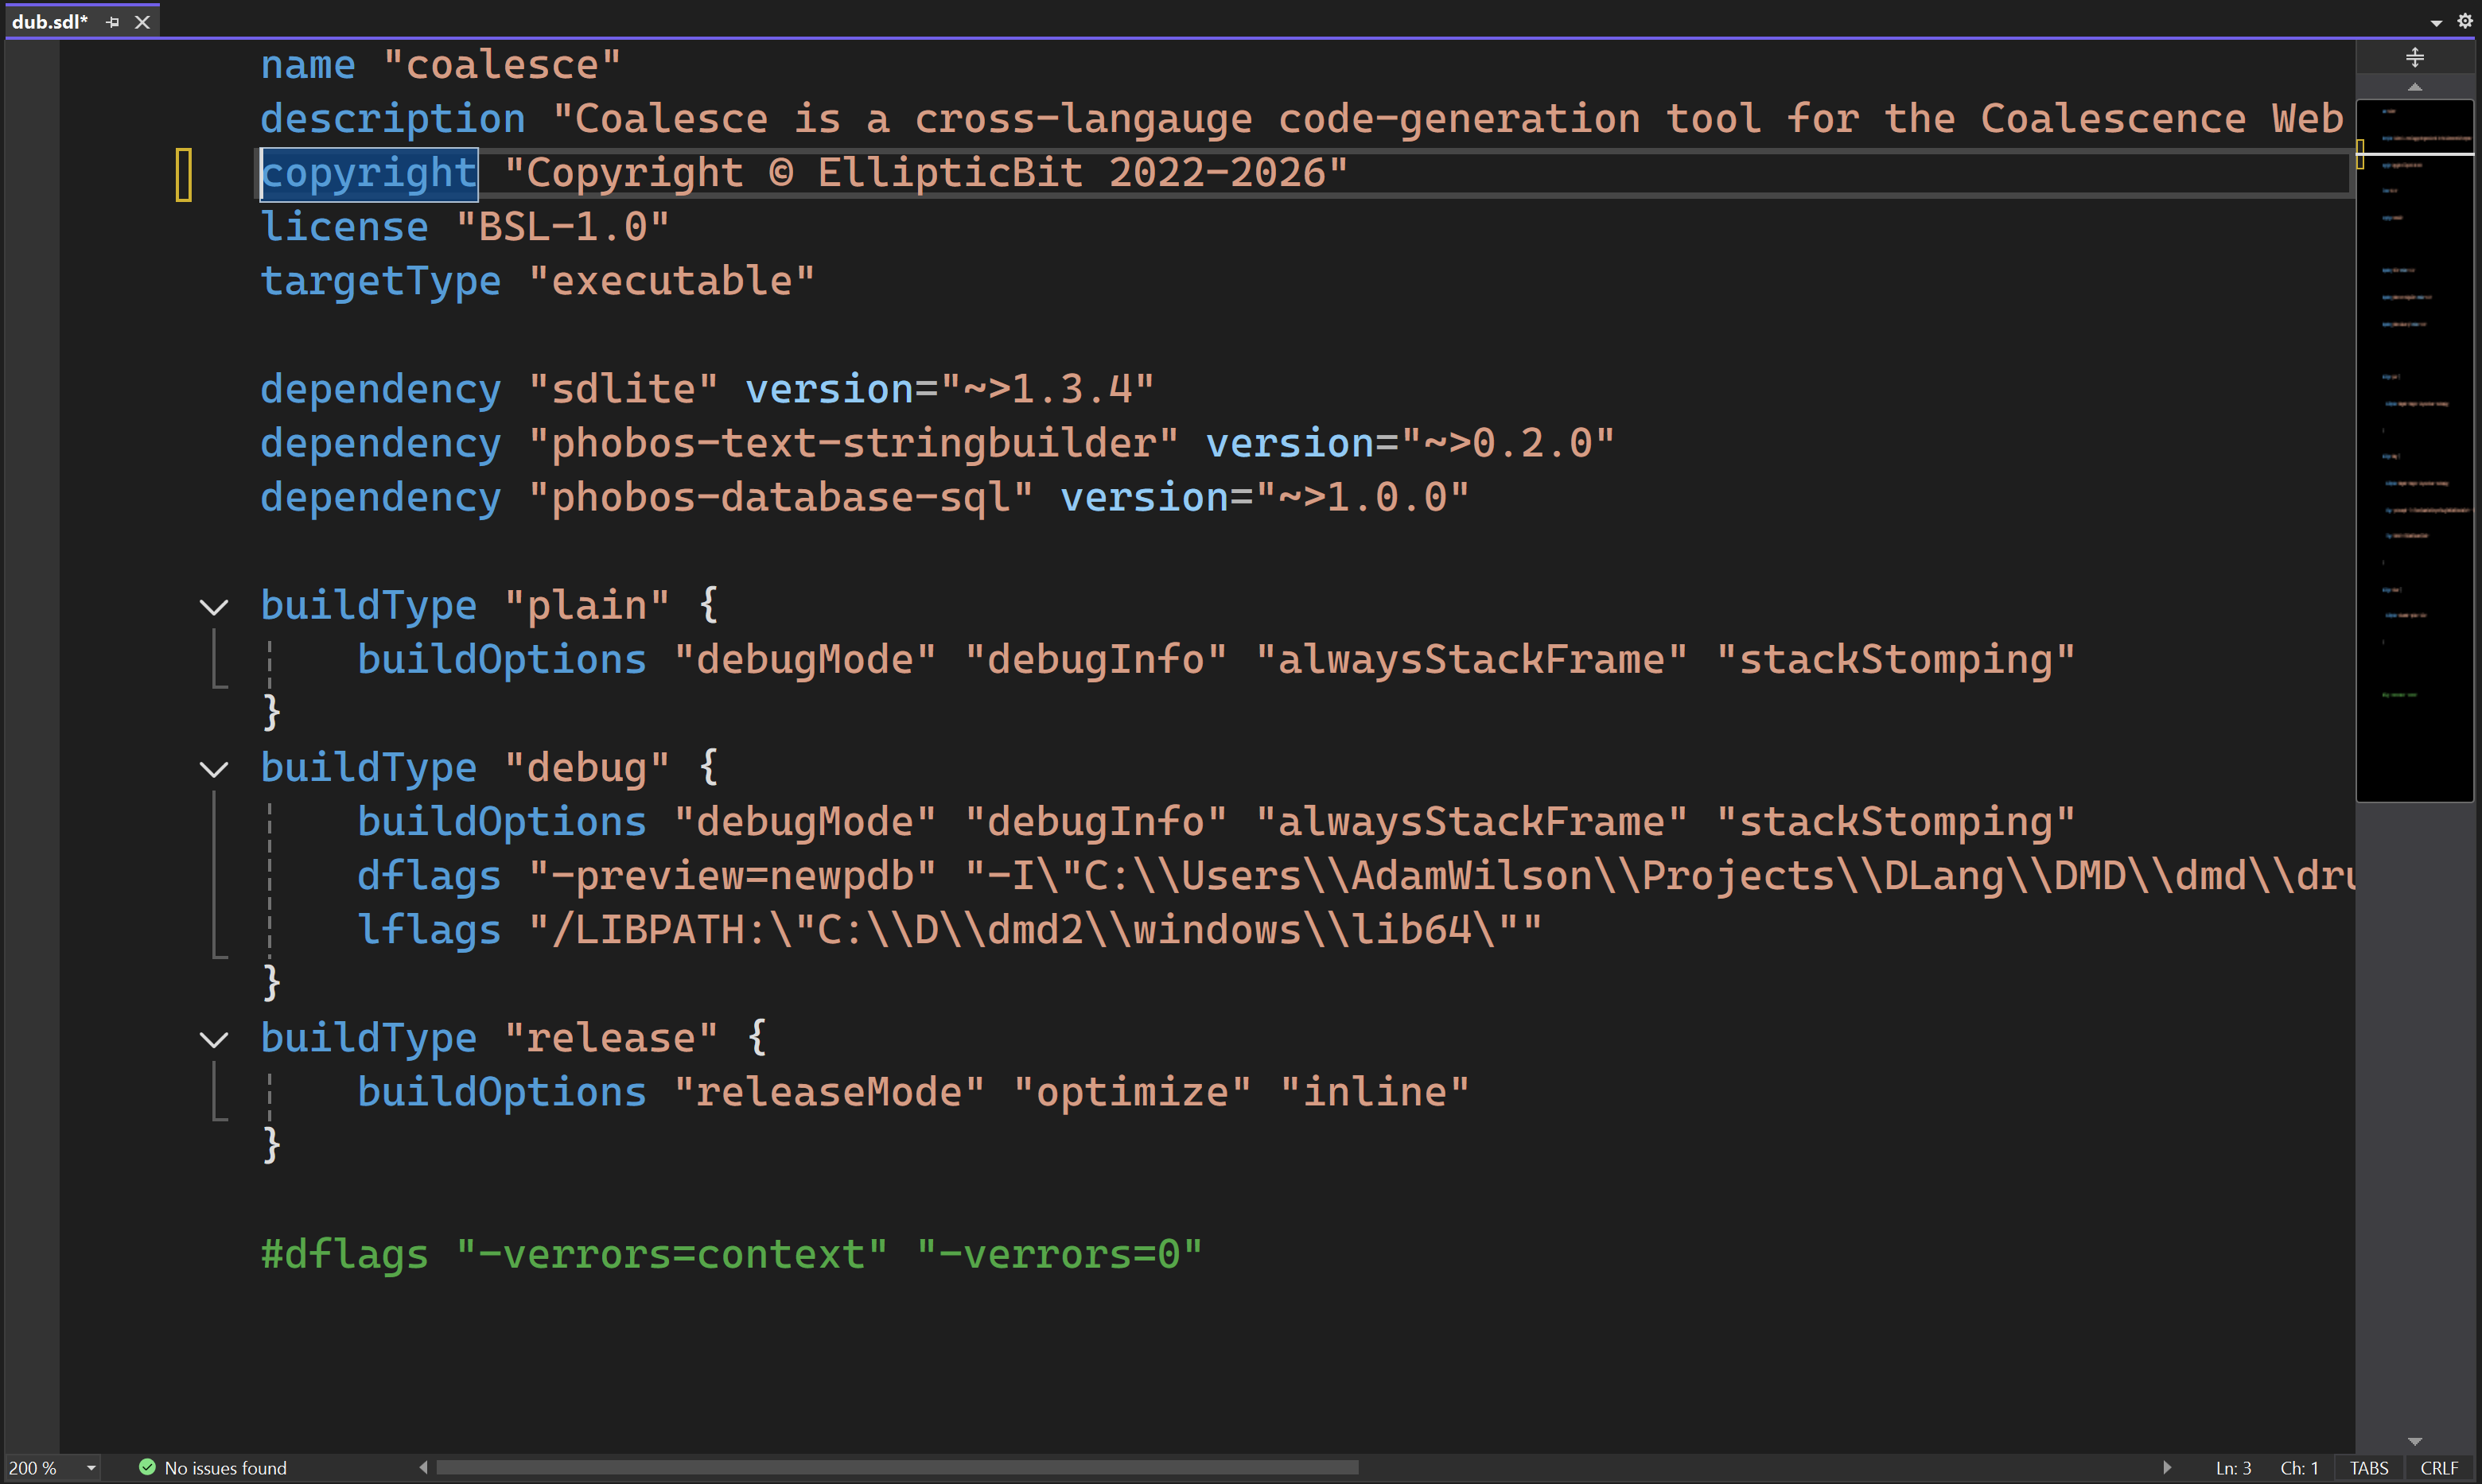Click the No issues found status text
This screenshot has height=1484, width=2482.
[225, 1468]
